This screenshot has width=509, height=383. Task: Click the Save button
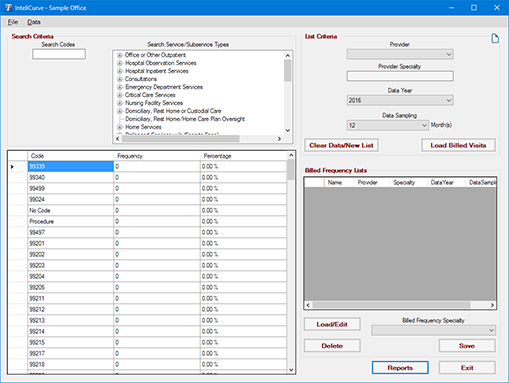pyautogui.click(x=467, y=346)
